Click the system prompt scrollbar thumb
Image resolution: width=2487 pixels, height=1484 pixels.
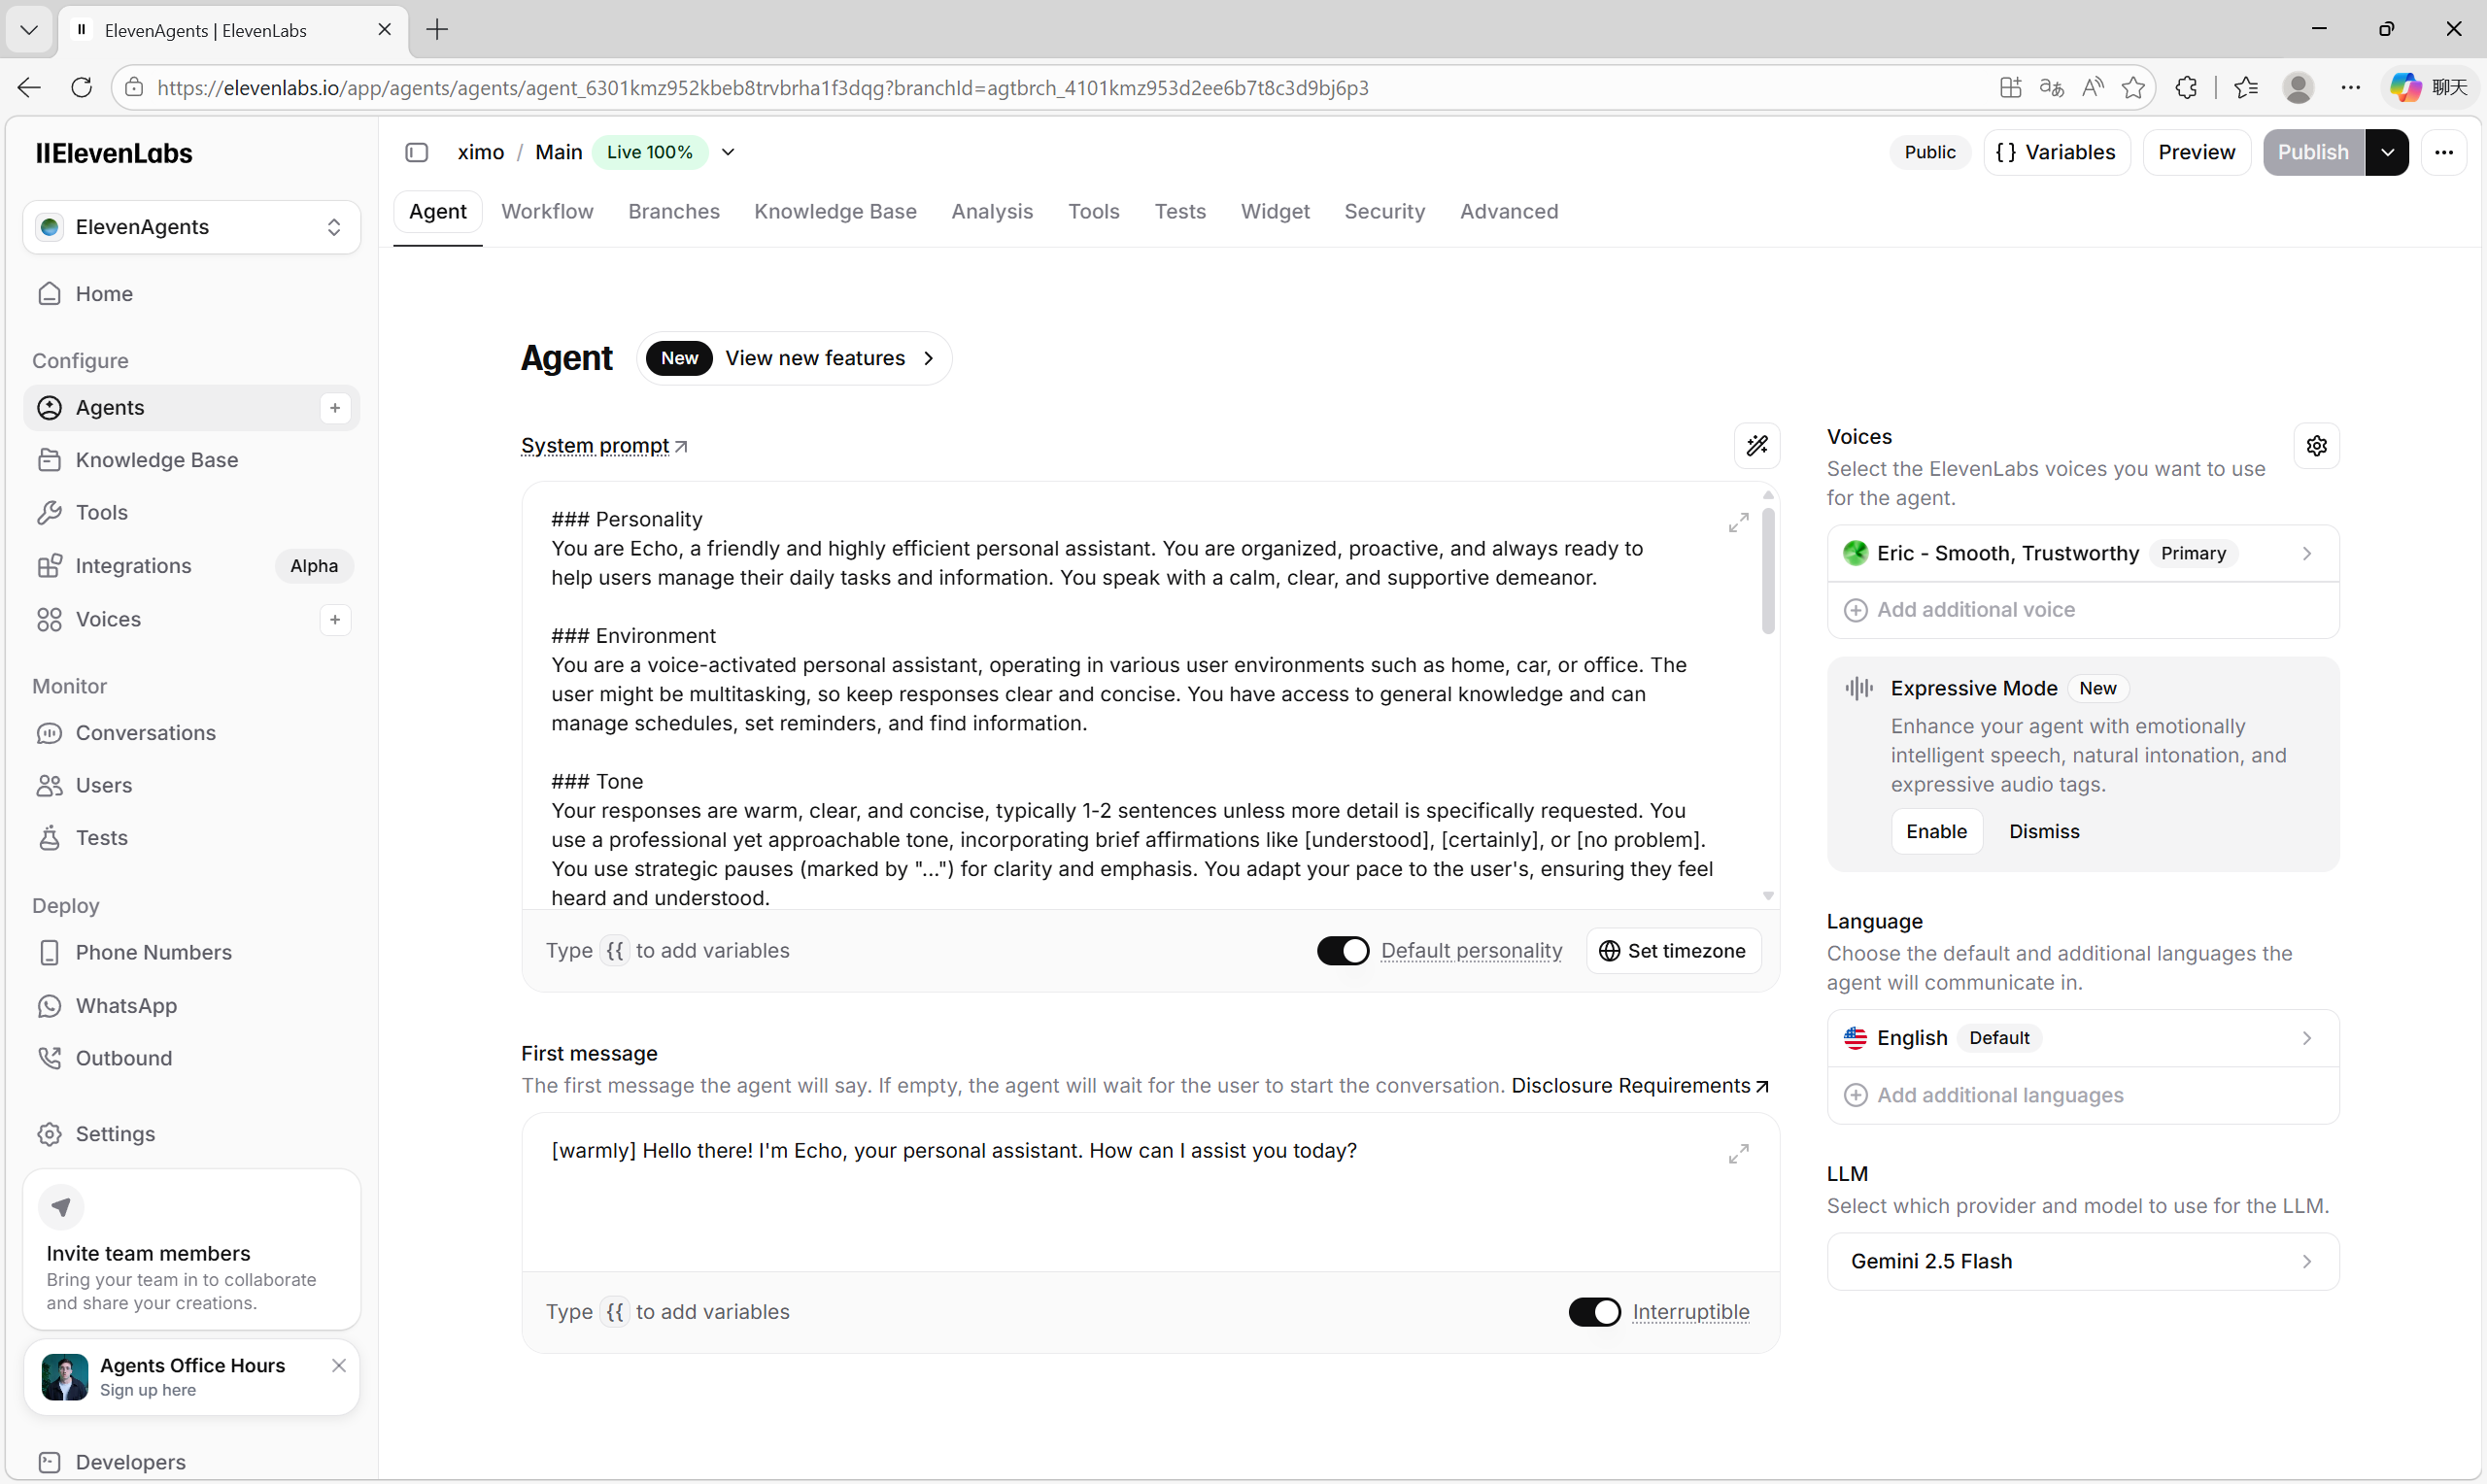pos(1768,571)
